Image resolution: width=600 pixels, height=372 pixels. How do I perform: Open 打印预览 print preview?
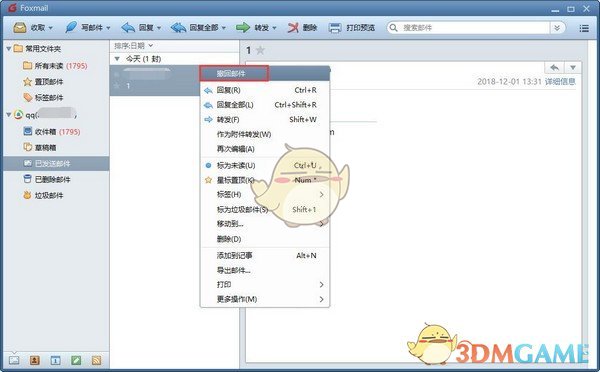[352, 28]
